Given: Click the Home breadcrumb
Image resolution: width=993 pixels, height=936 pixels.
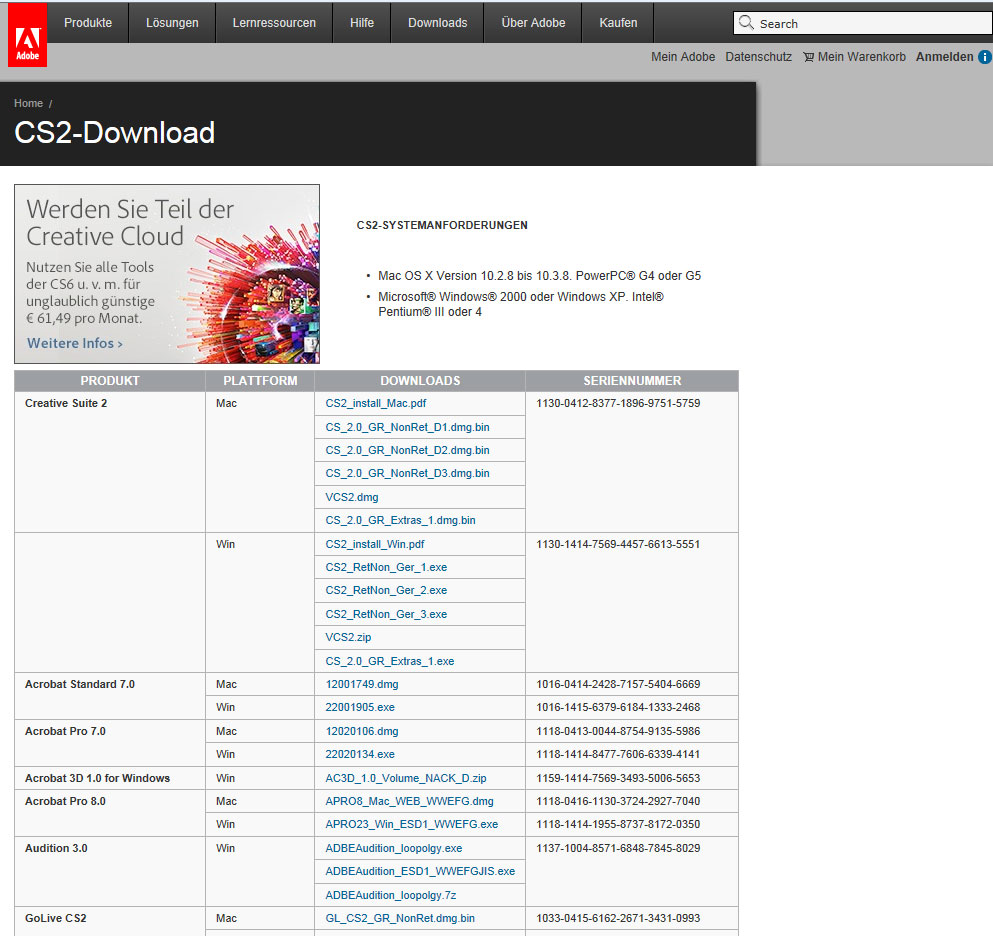Looking at the screenshot, I should [28, 103].
